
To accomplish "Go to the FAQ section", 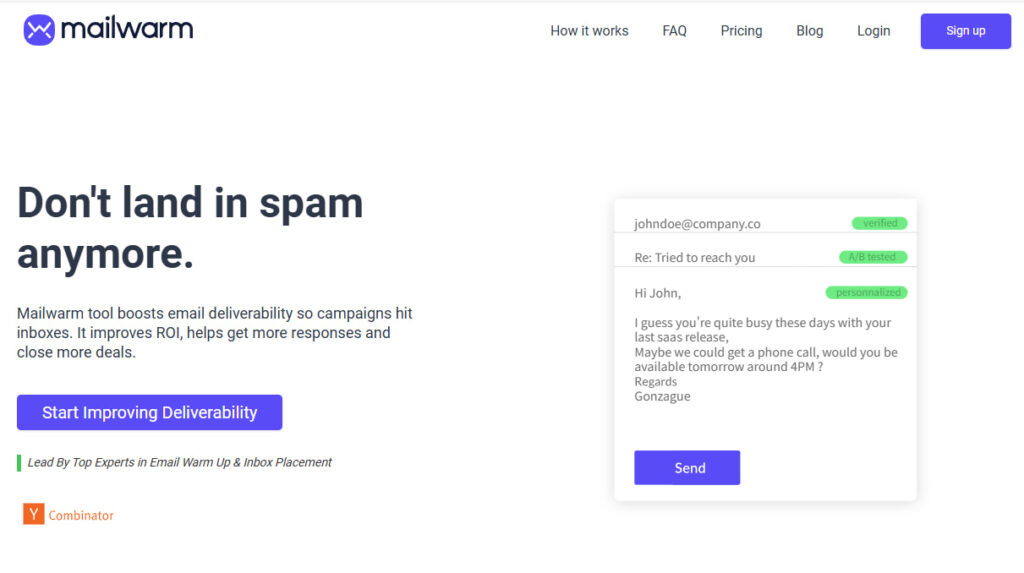I will (674, 31).
